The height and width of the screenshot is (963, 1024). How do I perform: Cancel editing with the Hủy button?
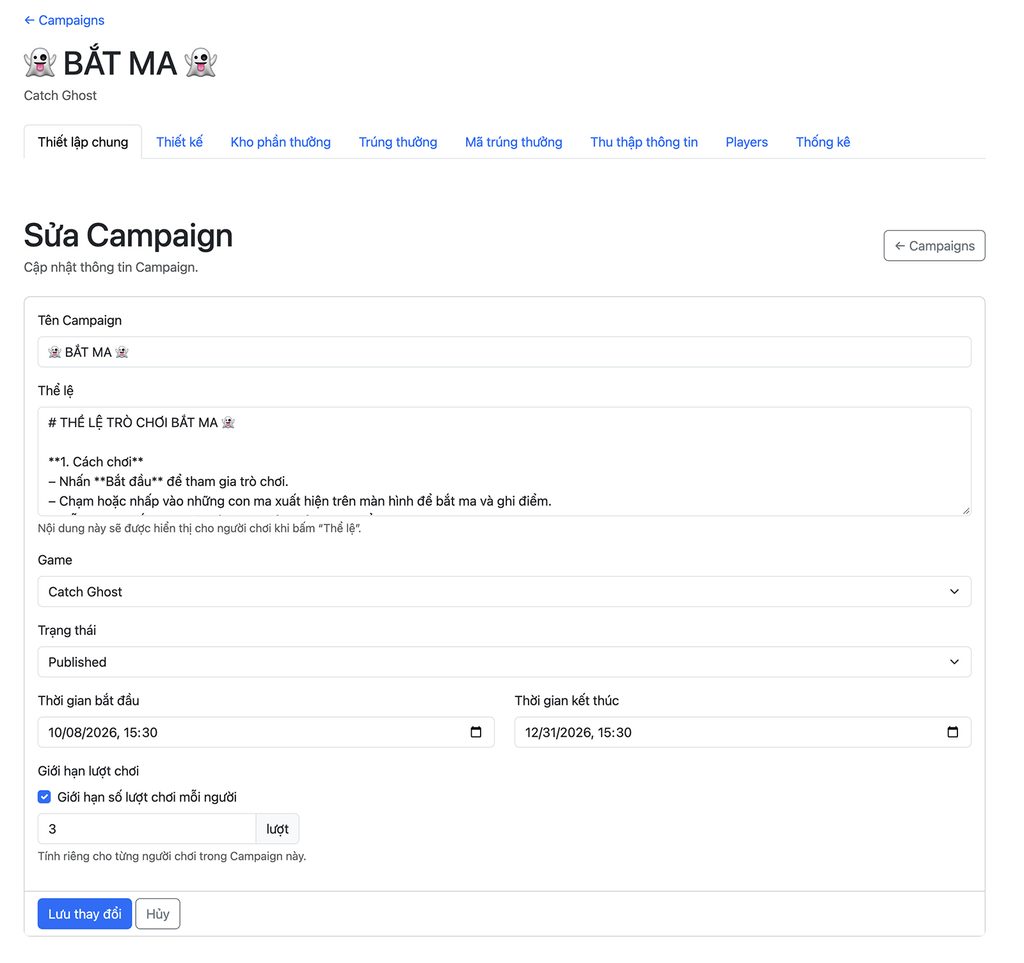157,913
